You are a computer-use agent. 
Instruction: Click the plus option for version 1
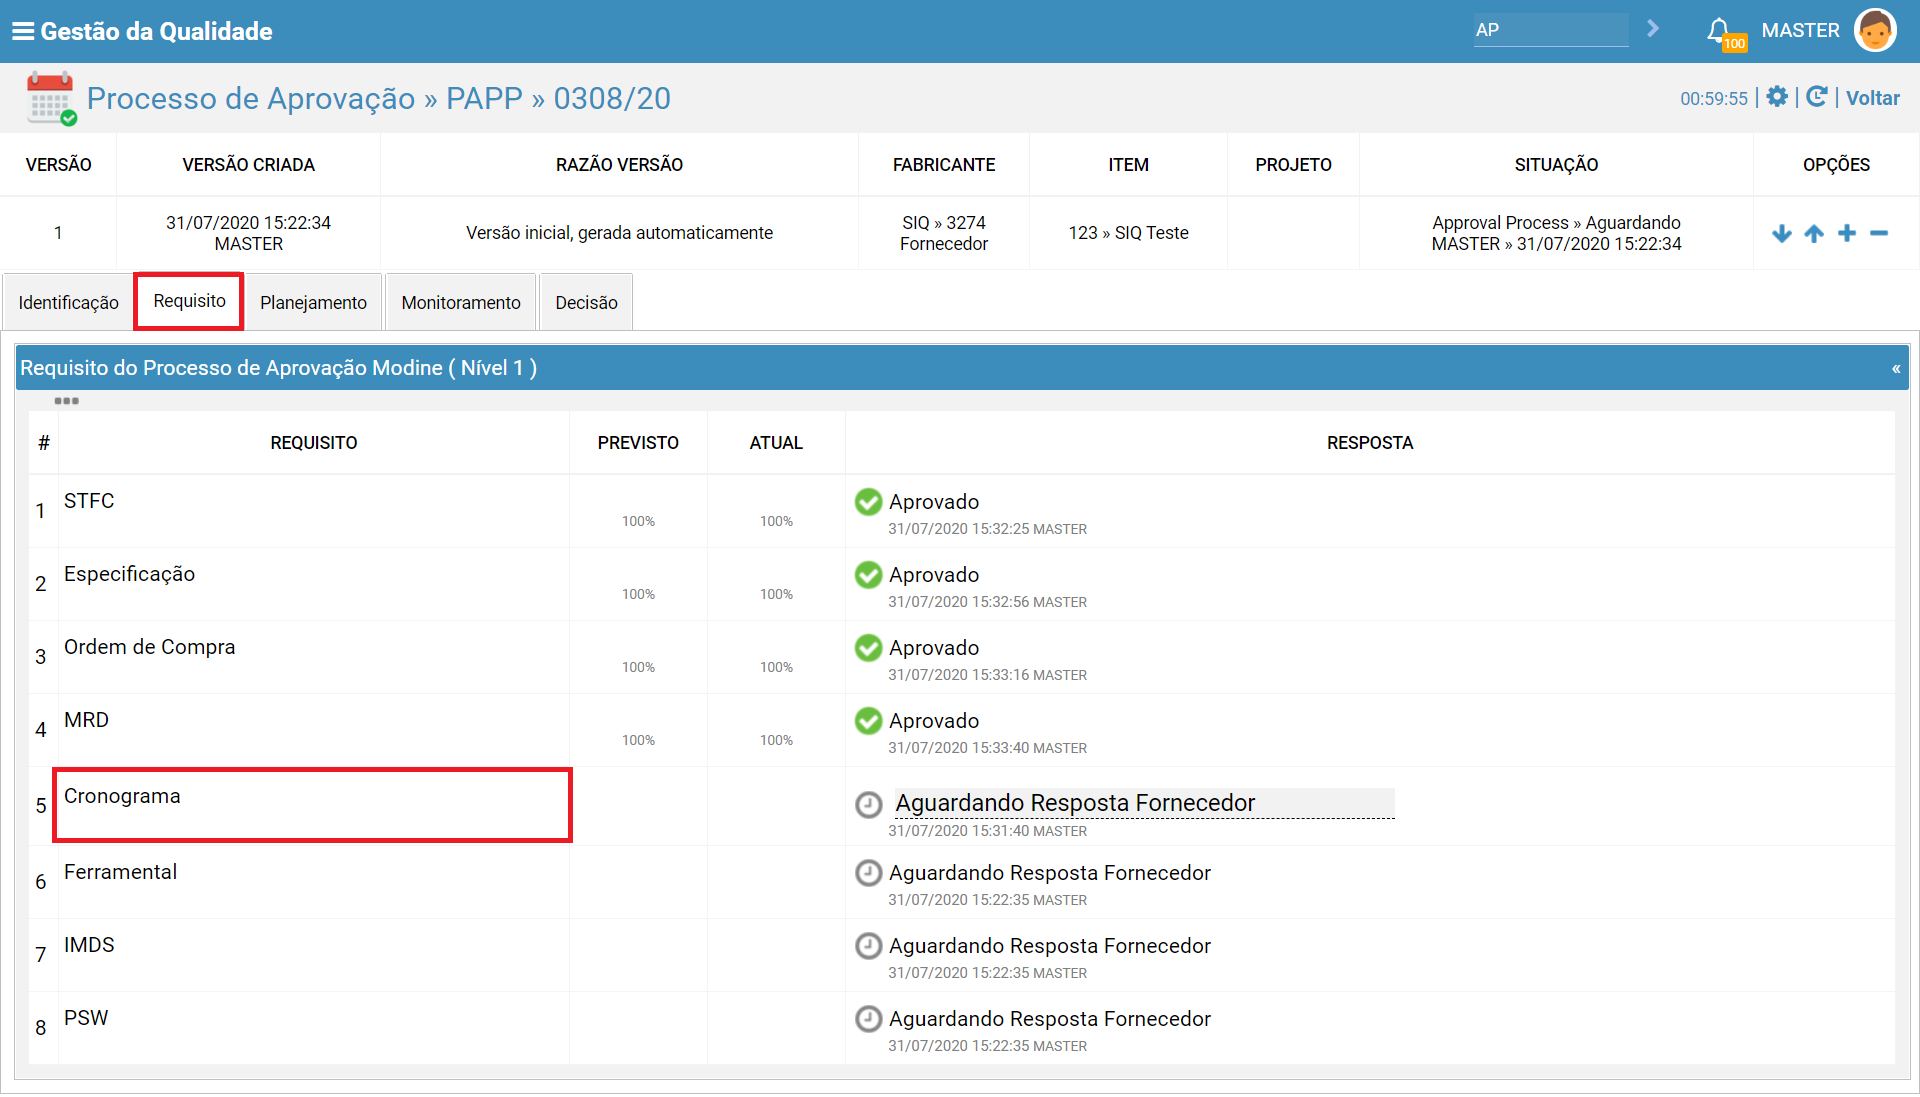1847,233
